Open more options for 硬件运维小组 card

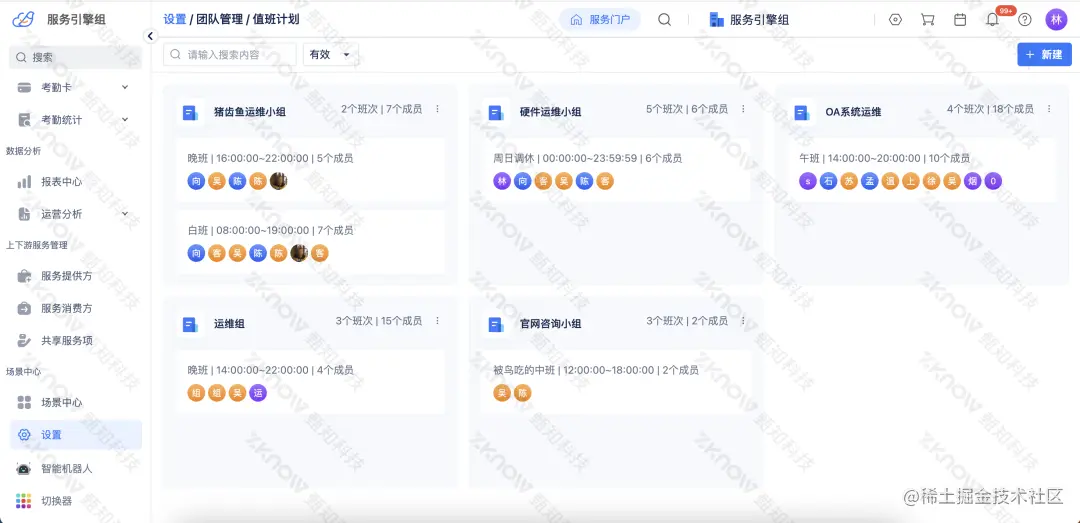[743, 109]
